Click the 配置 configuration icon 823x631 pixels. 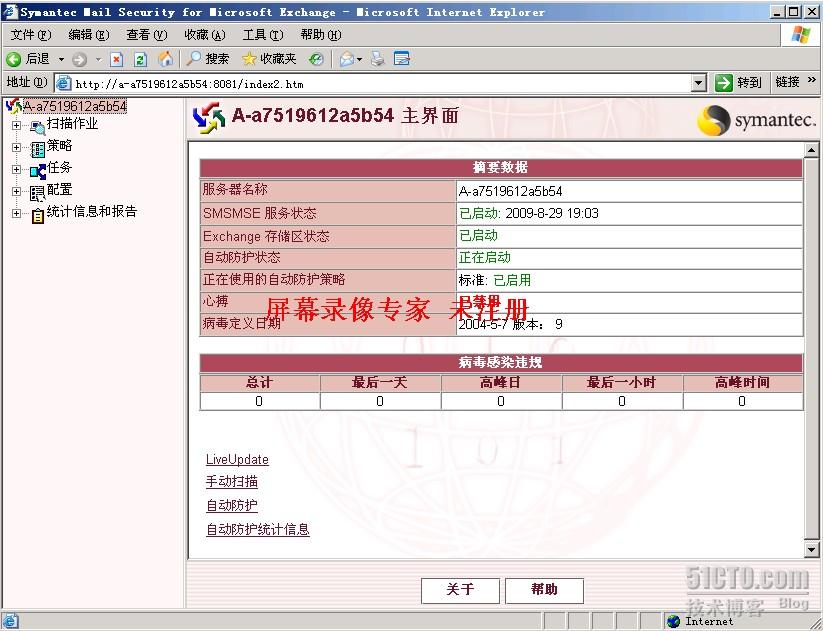pos(37,194)
